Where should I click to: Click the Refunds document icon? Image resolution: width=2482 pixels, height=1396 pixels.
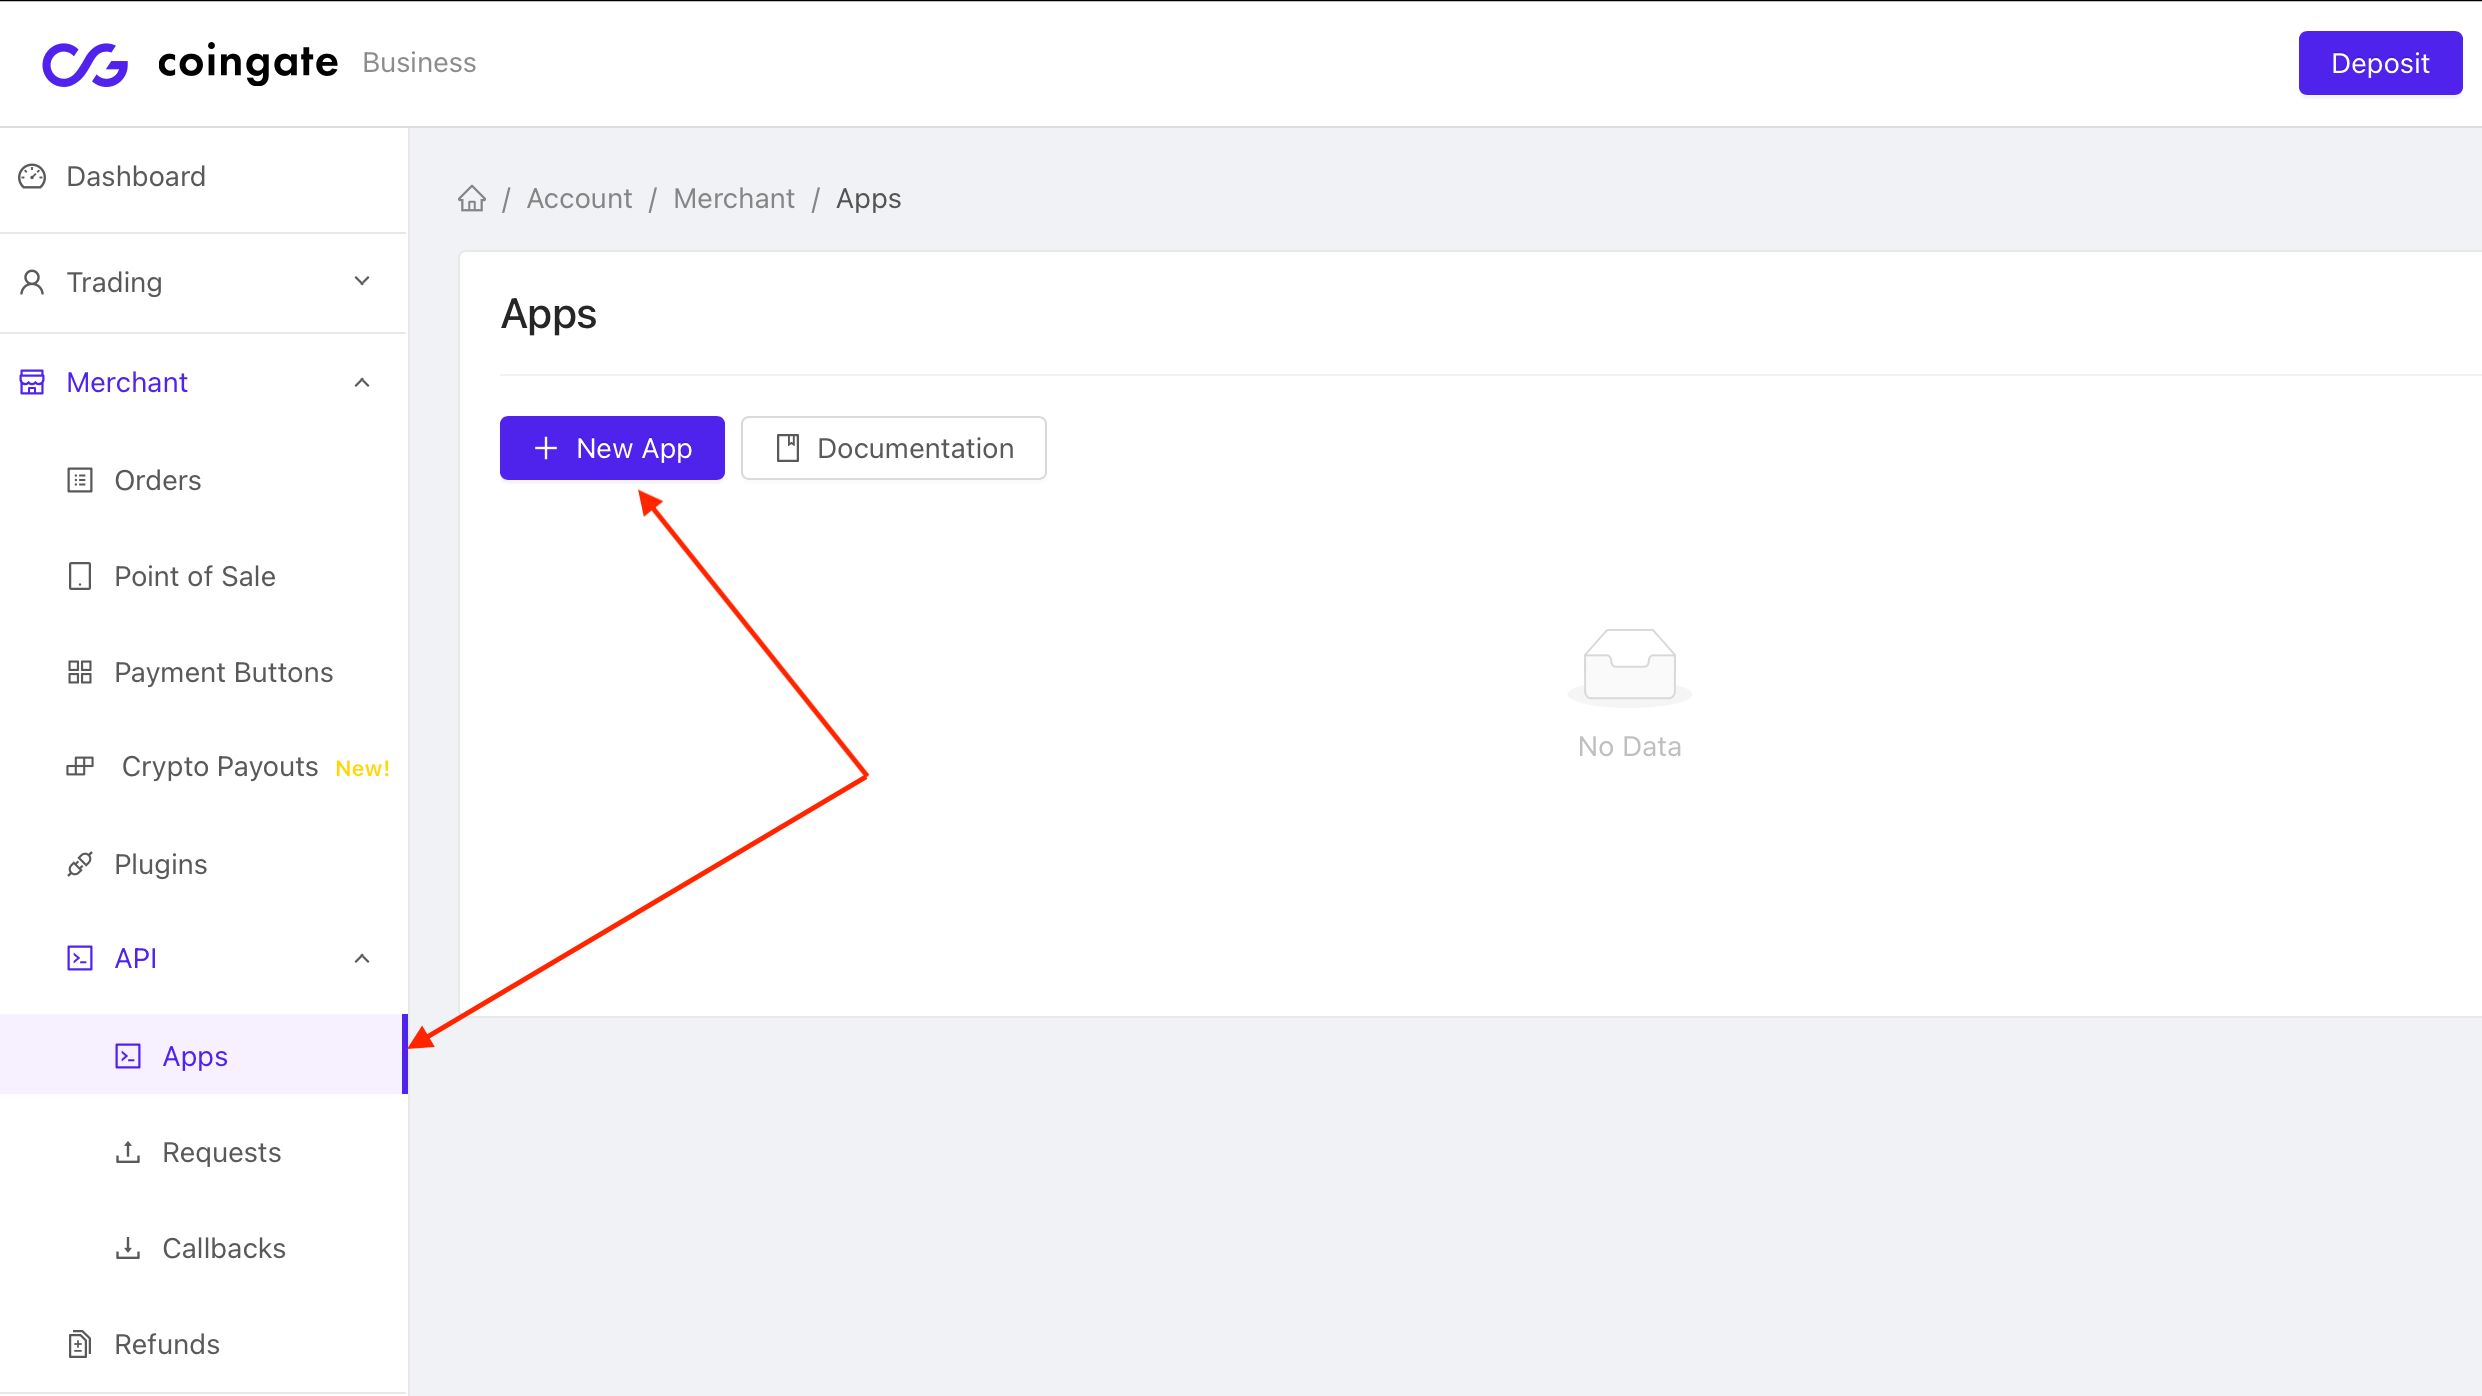(x=80, y=1344)
